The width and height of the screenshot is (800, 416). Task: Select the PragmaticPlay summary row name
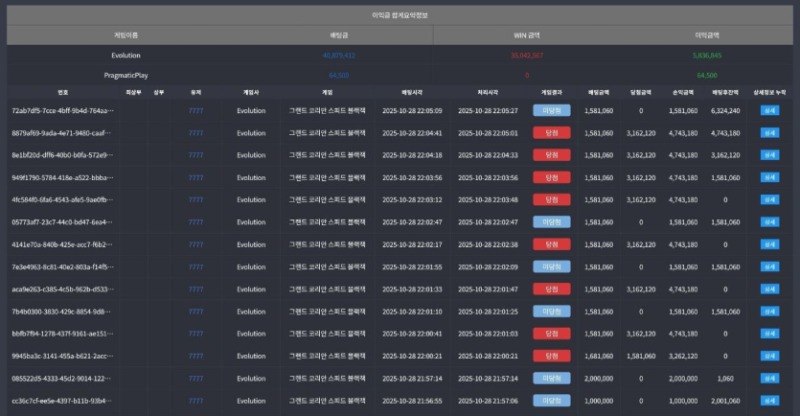point(126,75)
